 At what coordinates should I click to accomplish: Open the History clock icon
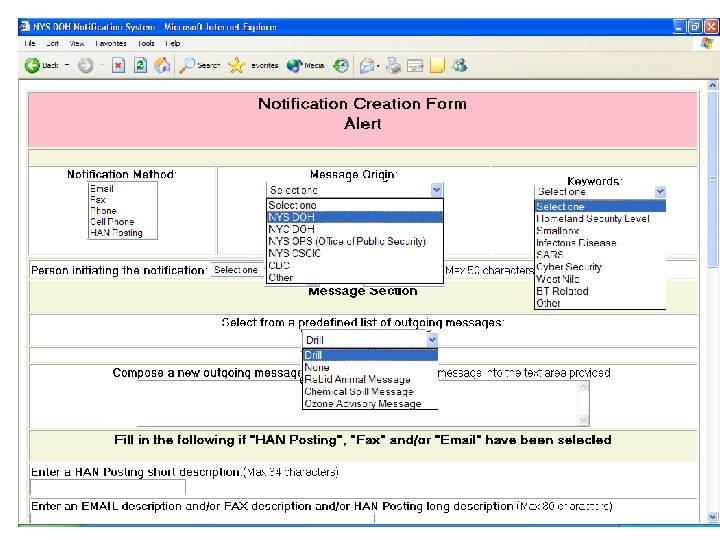341,66
